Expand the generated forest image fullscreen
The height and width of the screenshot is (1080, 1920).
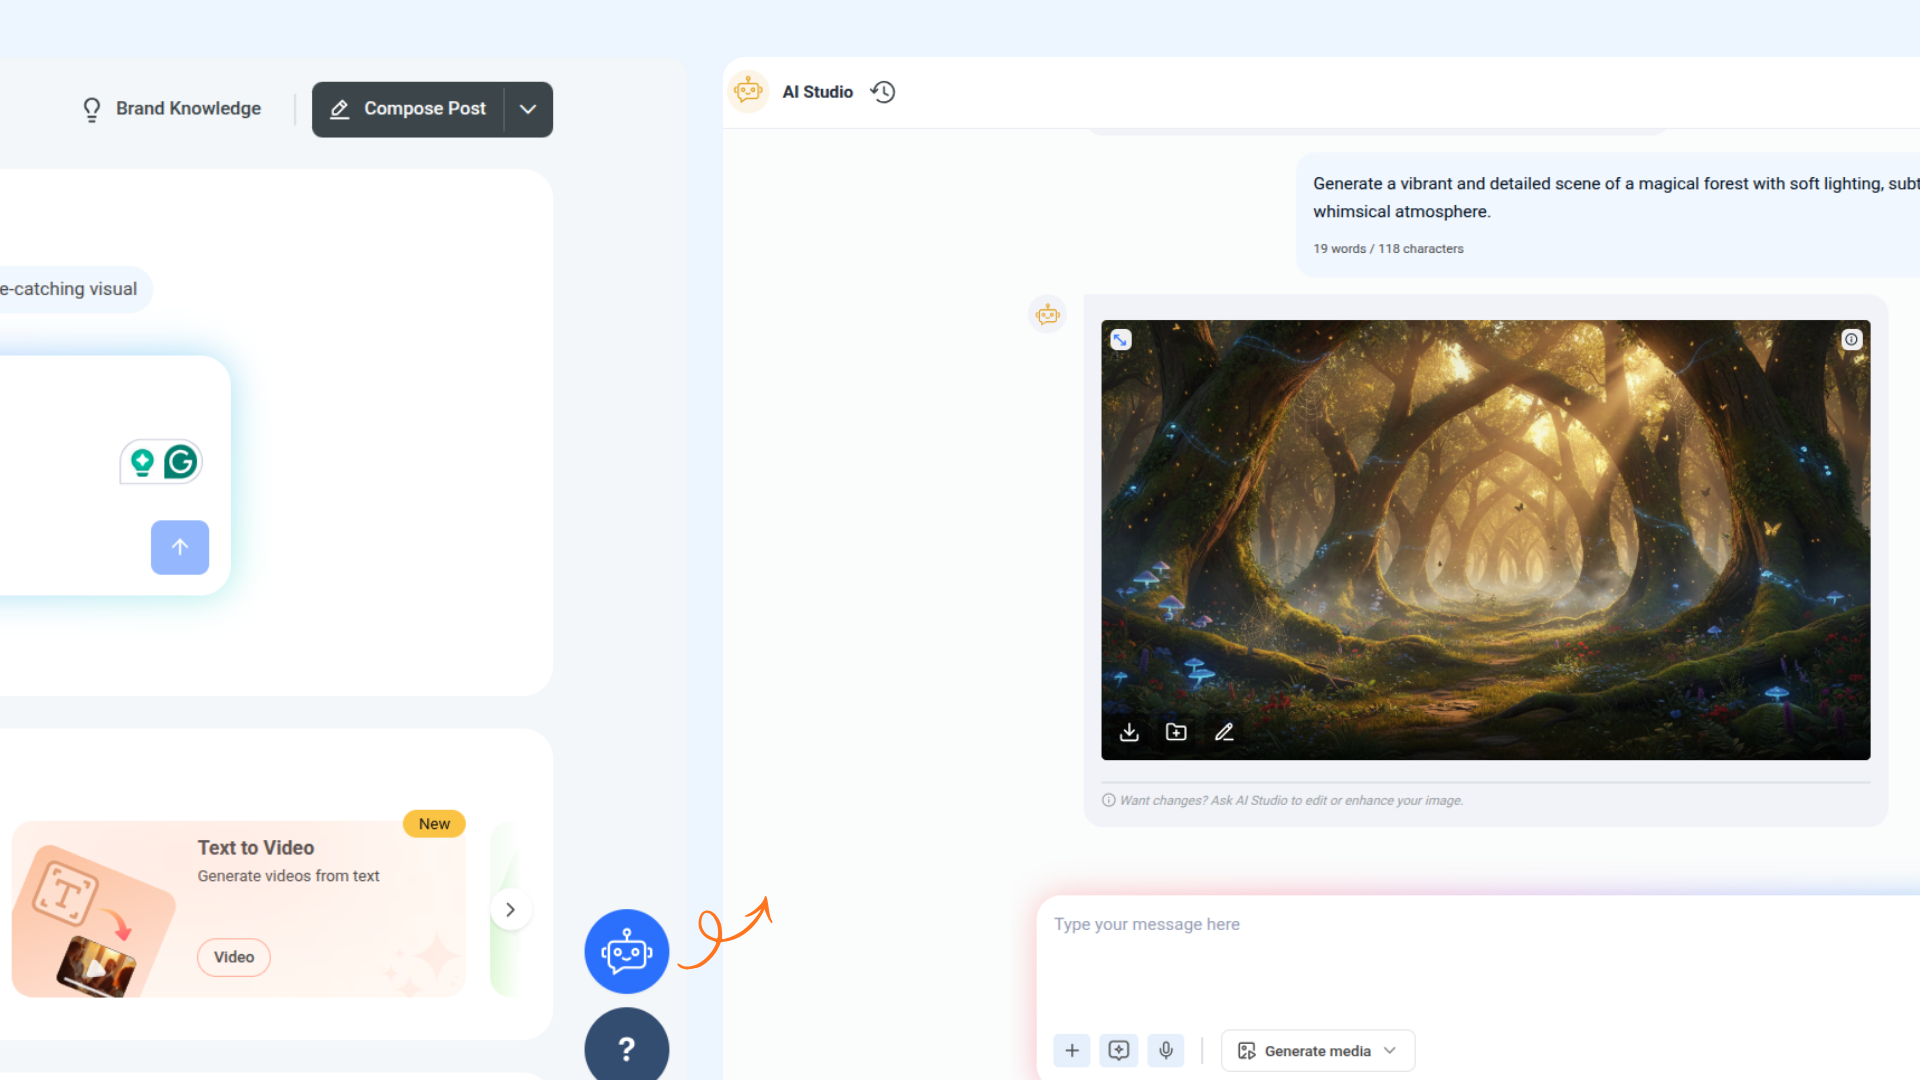pos(1120,340)
